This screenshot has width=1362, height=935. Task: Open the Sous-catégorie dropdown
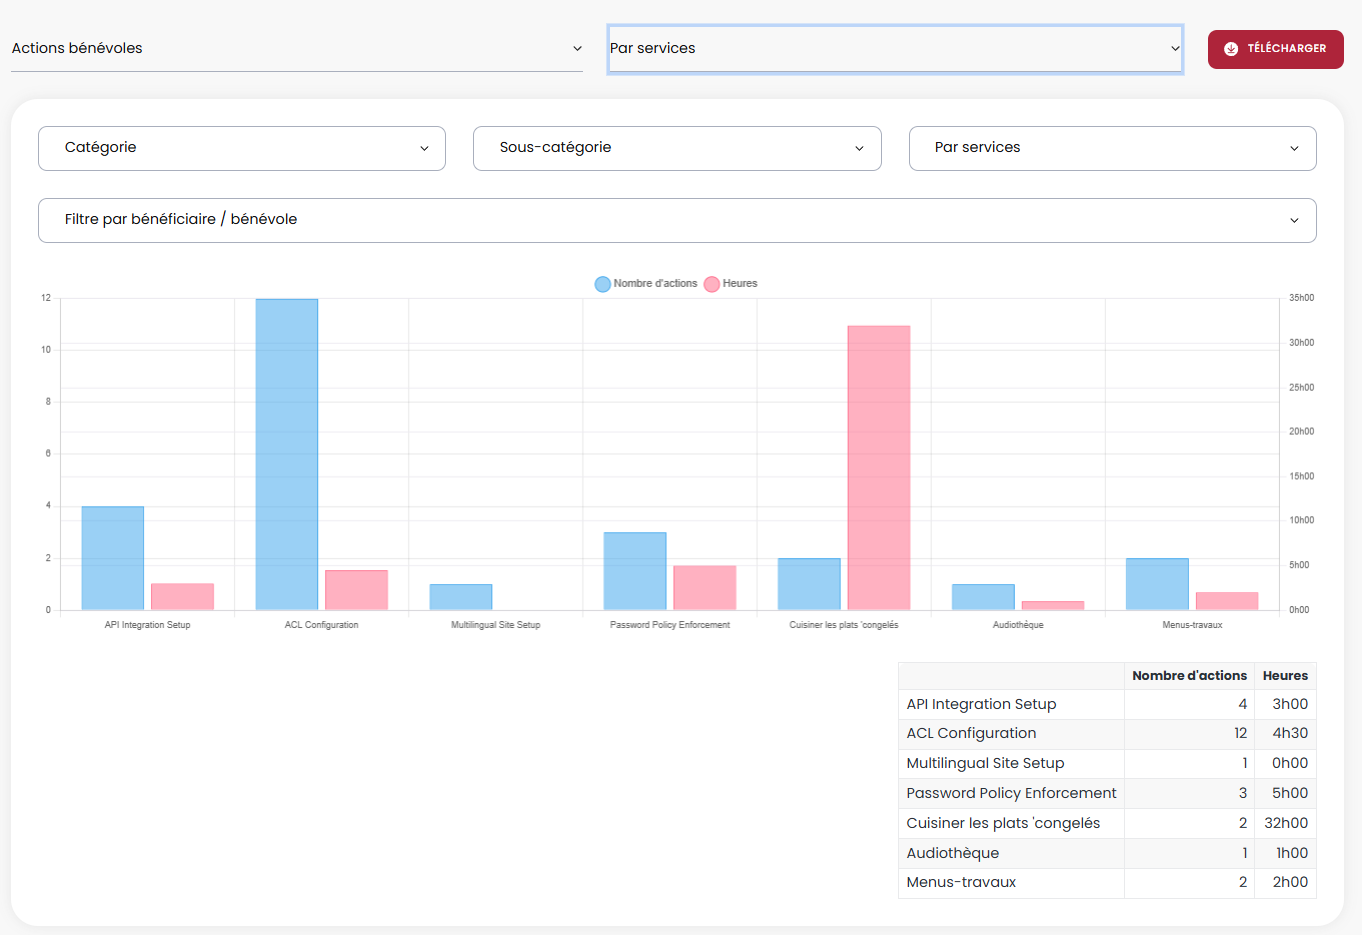(x=677, y=148)
